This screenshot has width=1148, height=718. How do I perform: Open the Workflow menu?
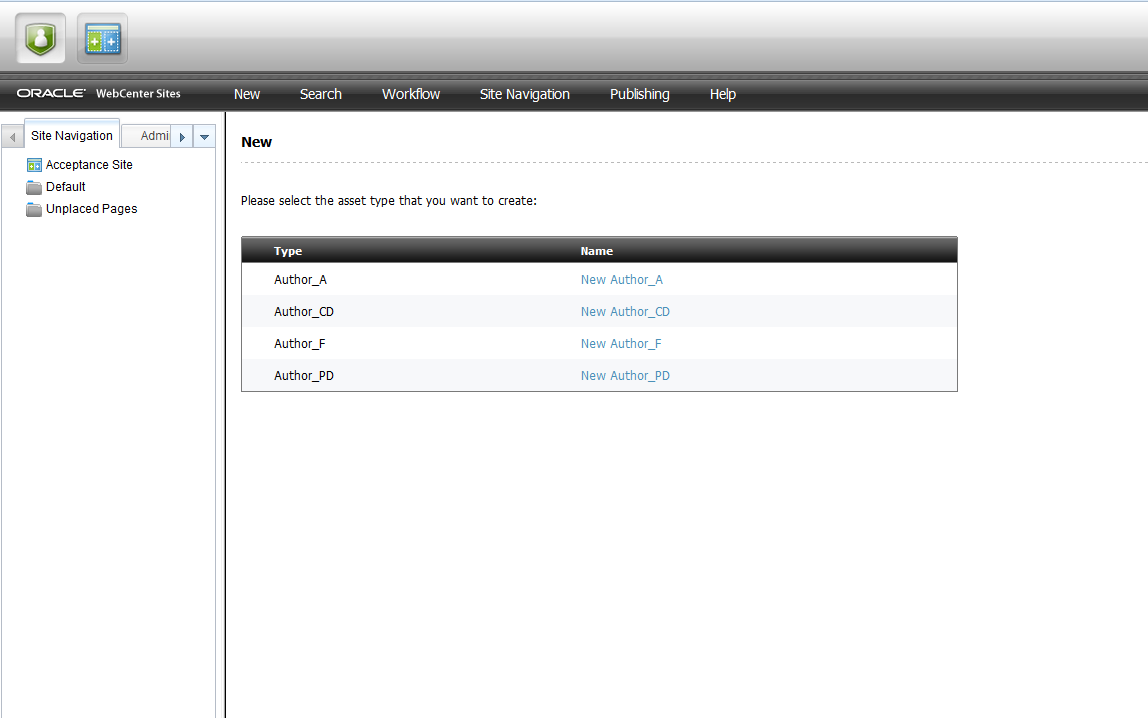tap(411, 94)
